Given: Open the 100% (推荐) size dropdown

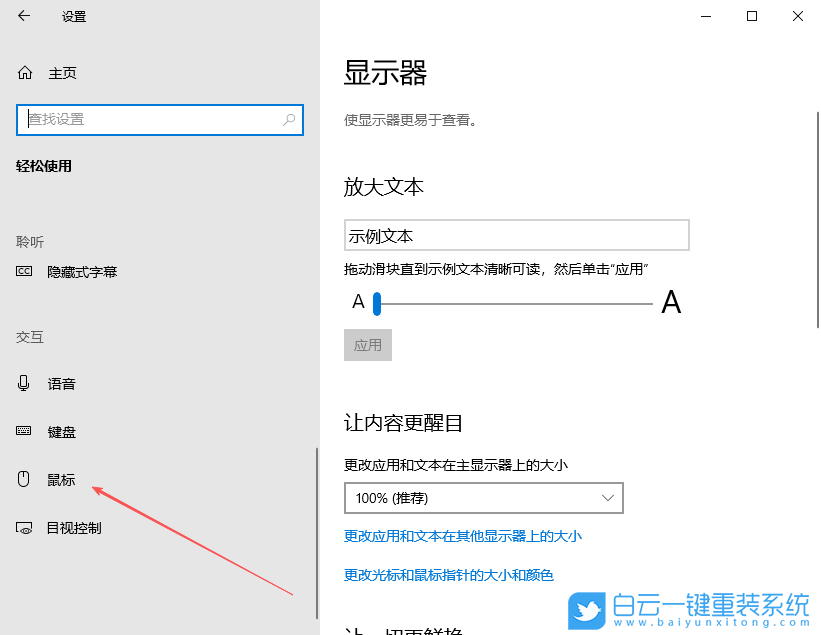Looking at the screenshot, I should coord(484,497).
